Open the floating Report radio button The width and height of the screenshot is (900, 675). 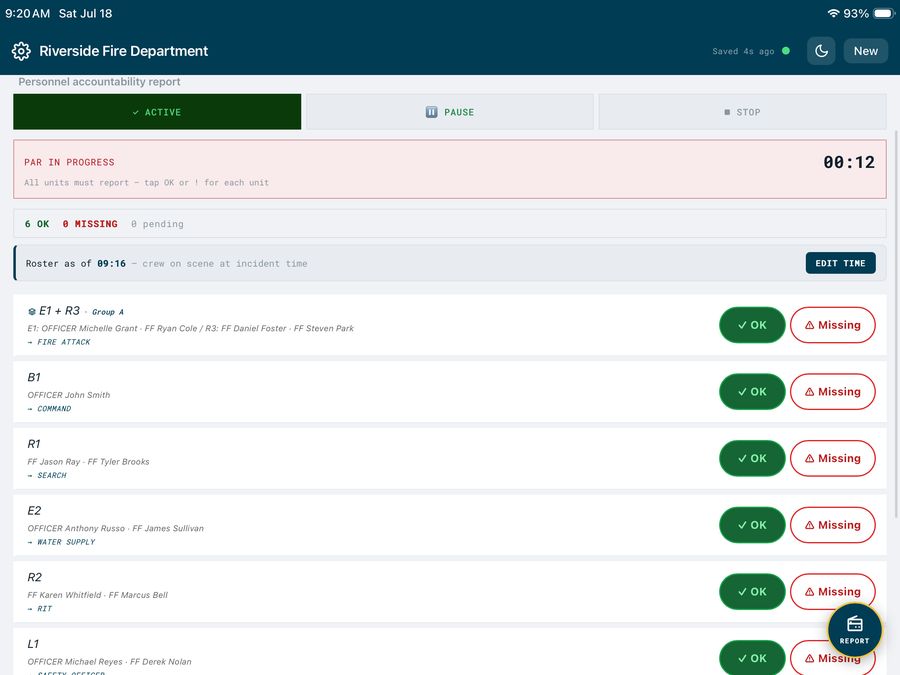click(855, 630)
